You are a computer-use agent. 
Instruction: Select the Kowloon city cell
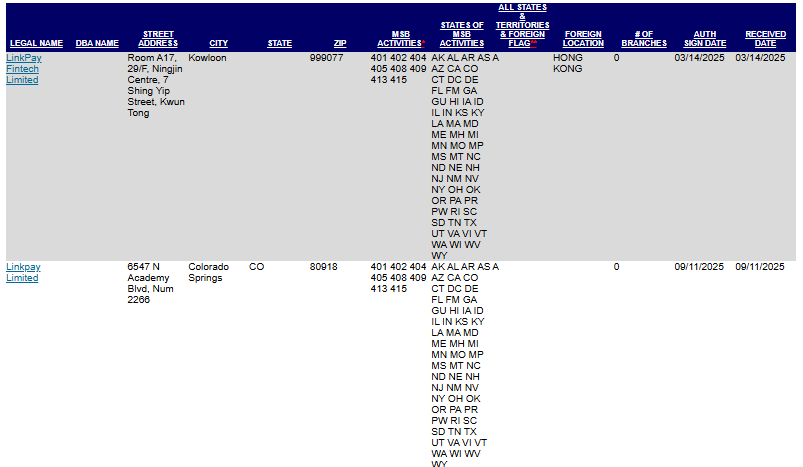[207, 58]
